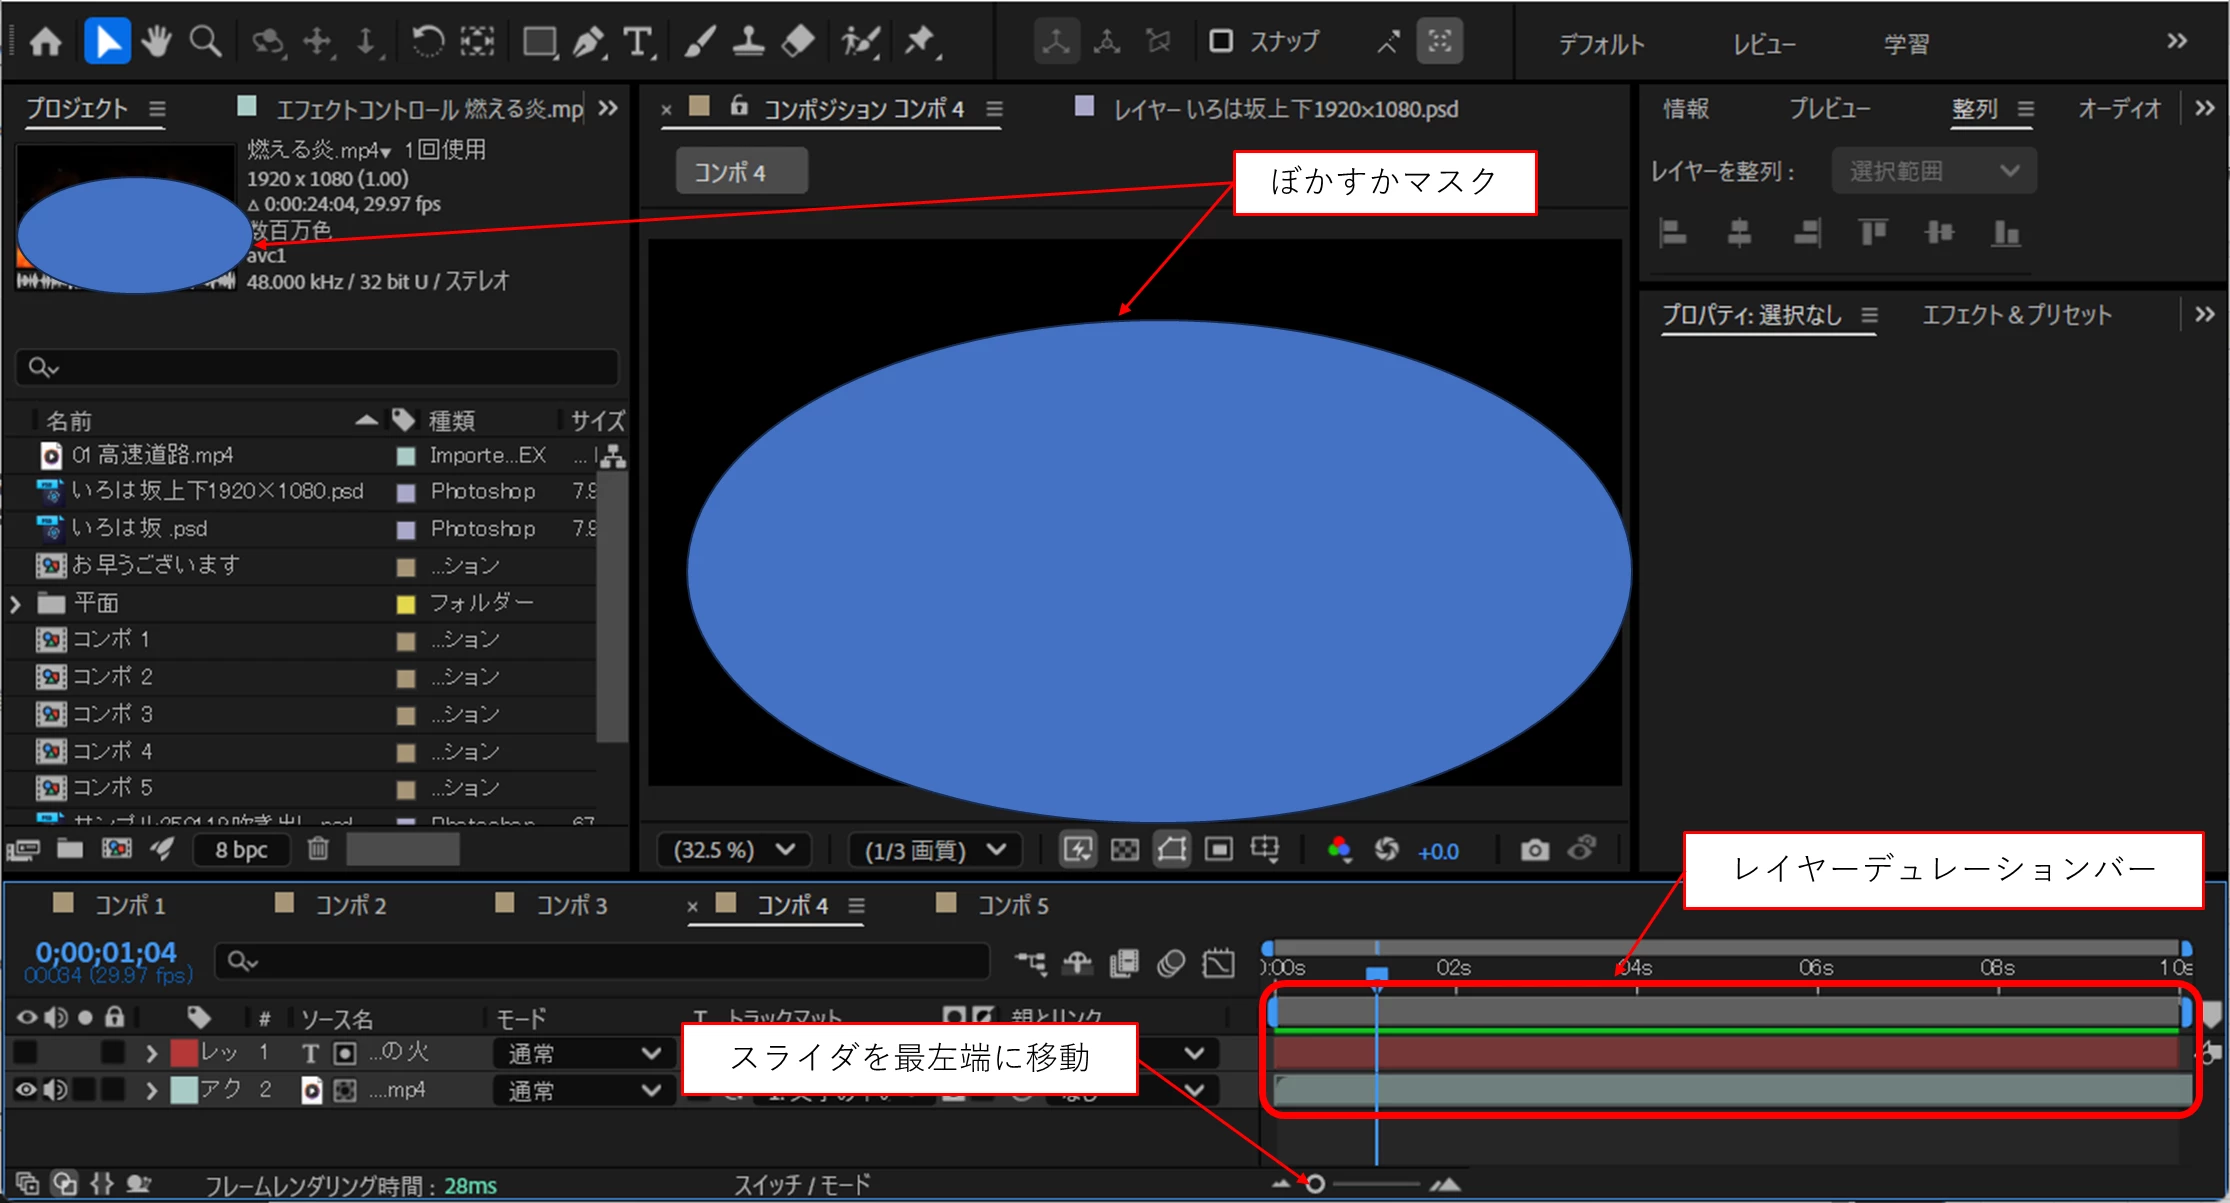This screenshot has height=1203, width=2230.
Task: Select the Pen tool
Action: click(588, 42)
